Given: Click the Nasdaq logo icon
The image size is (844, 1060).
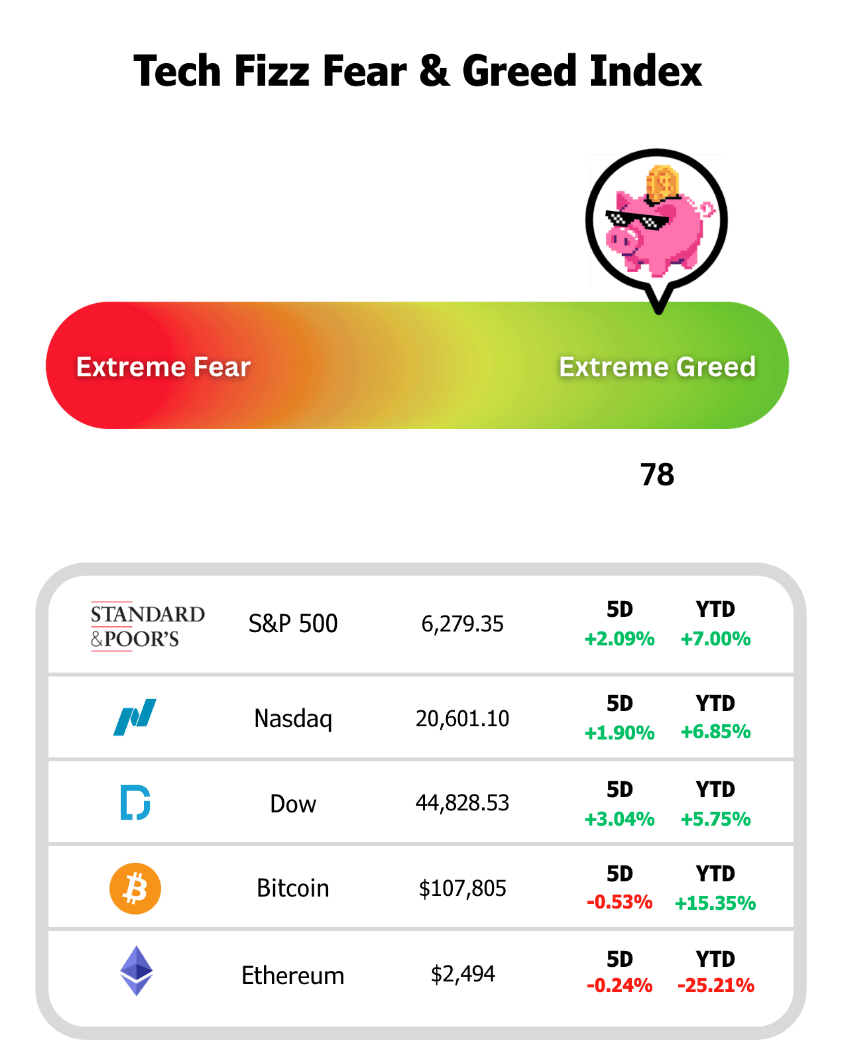Looking at the screenshot, I should tap(135, 717).
